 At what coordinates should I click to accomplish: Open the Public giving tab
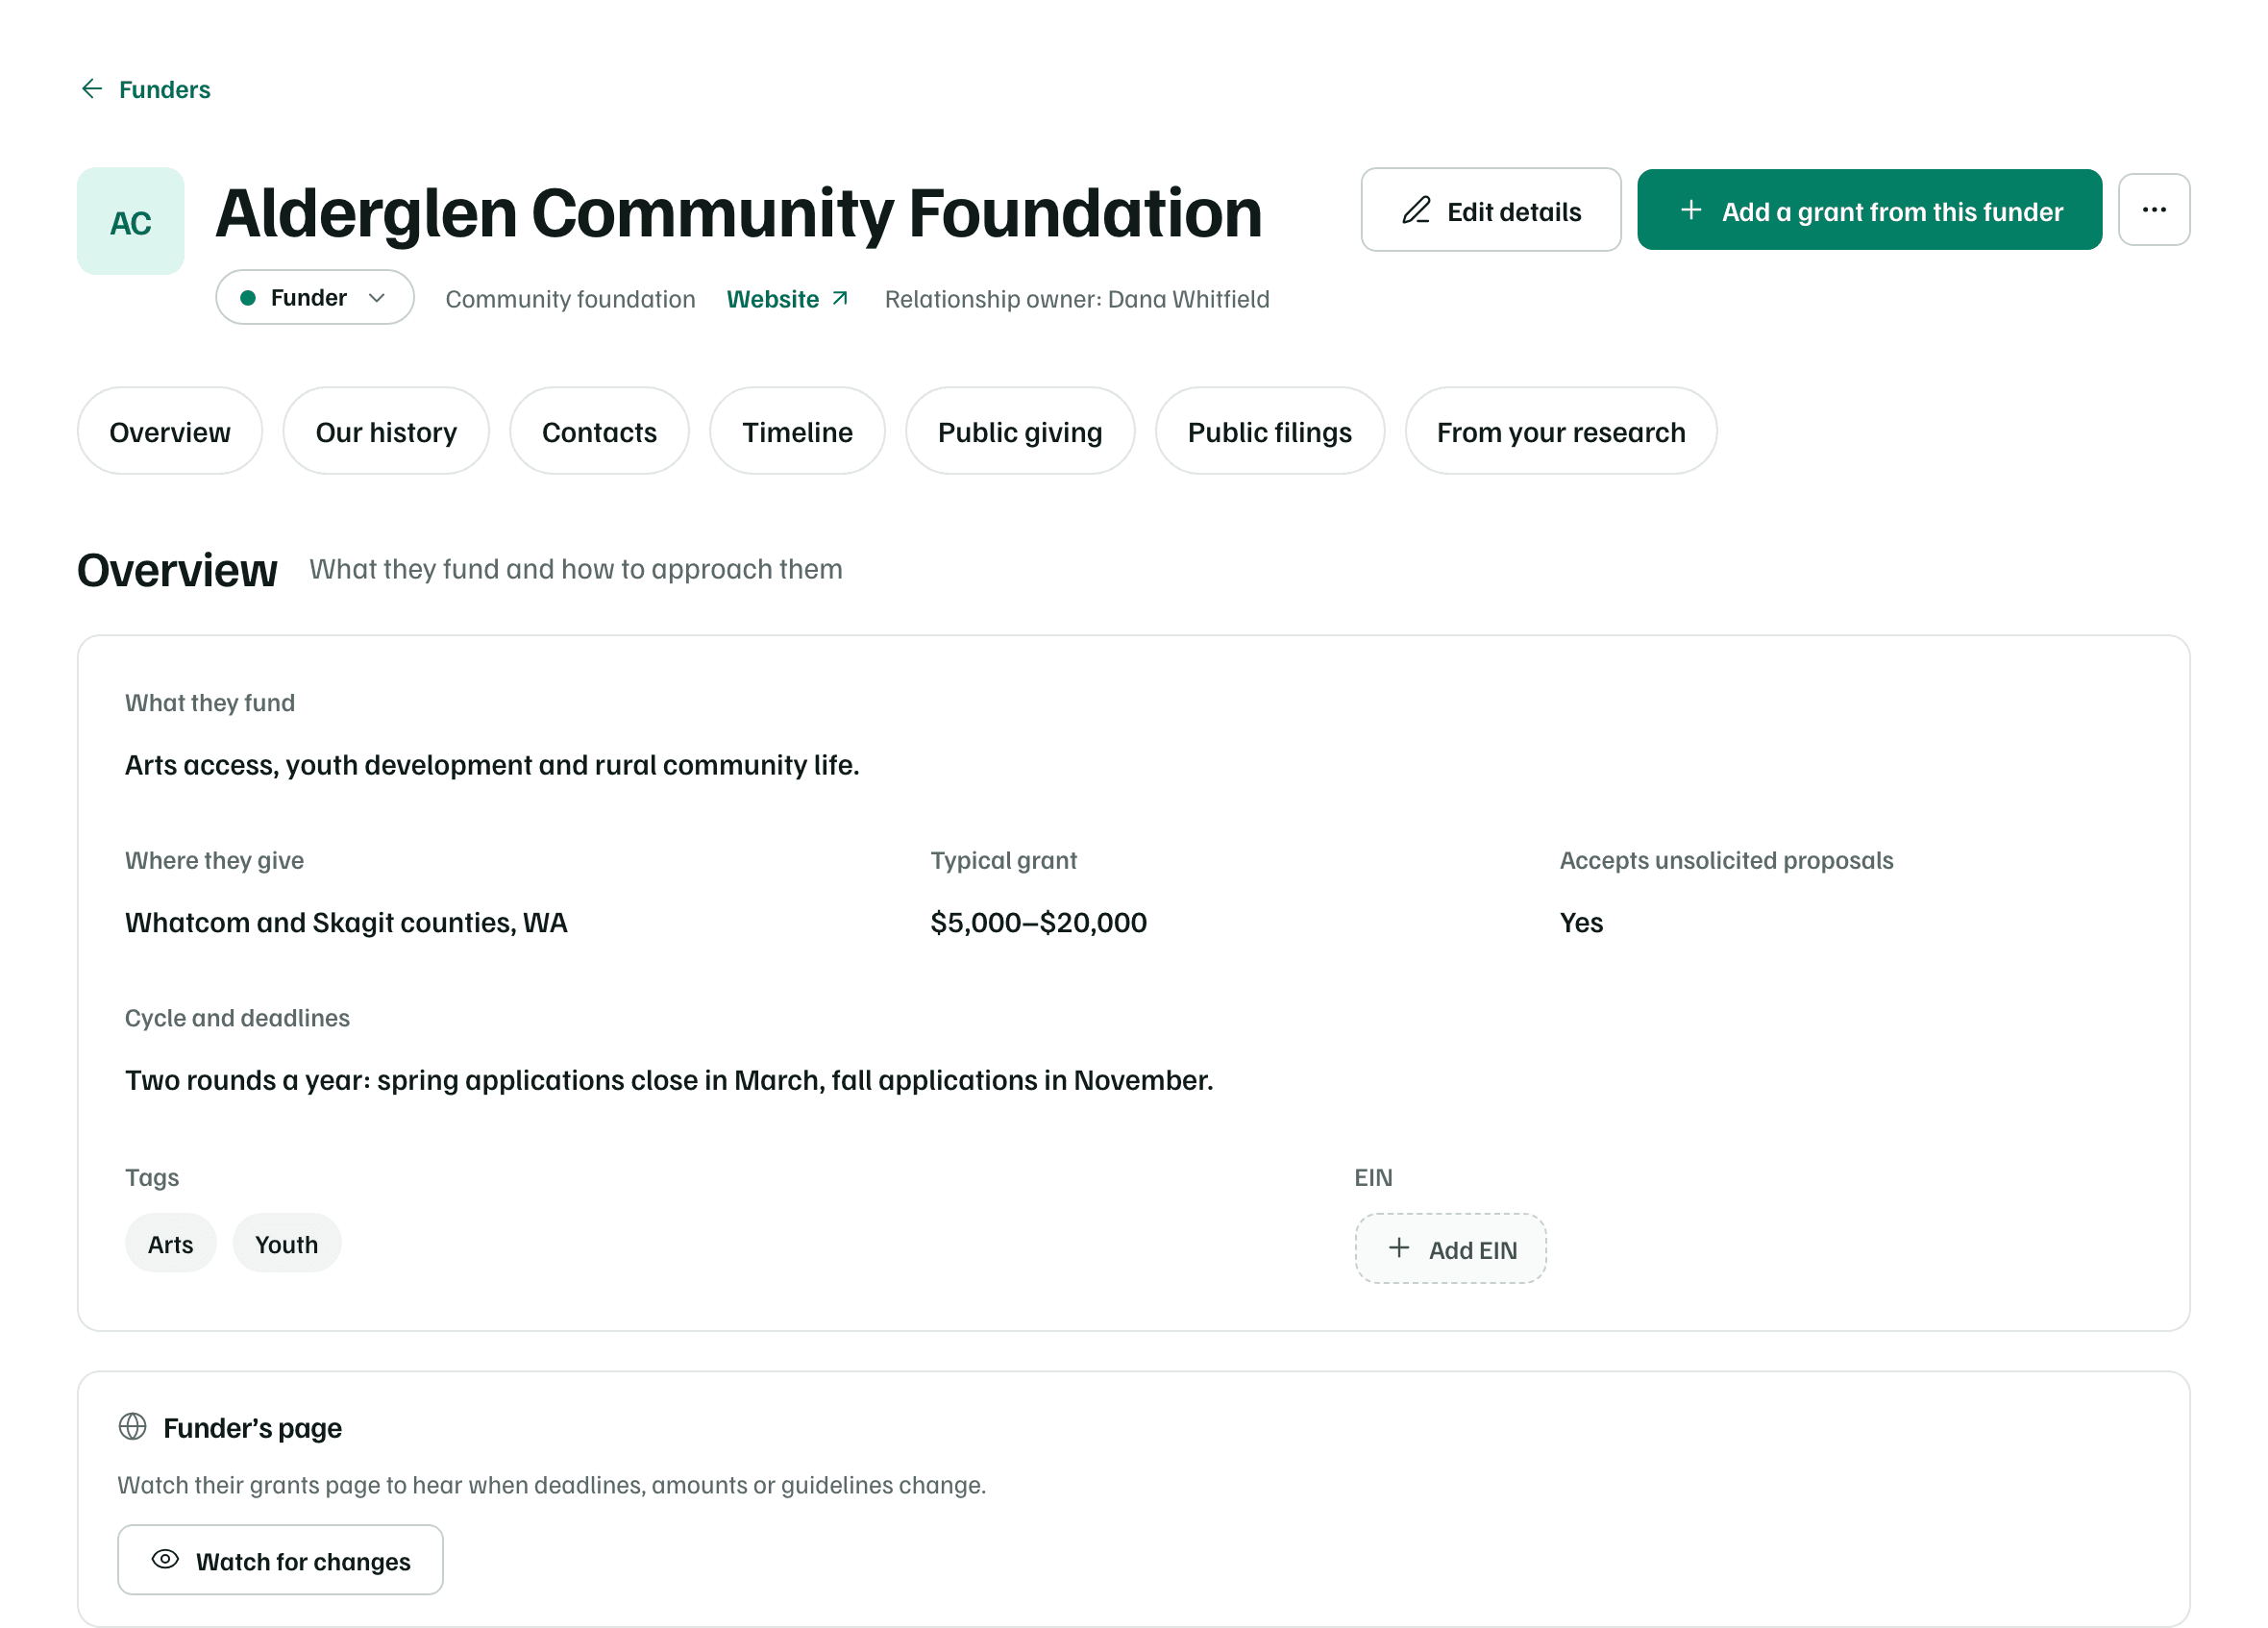pos(1020,431)
